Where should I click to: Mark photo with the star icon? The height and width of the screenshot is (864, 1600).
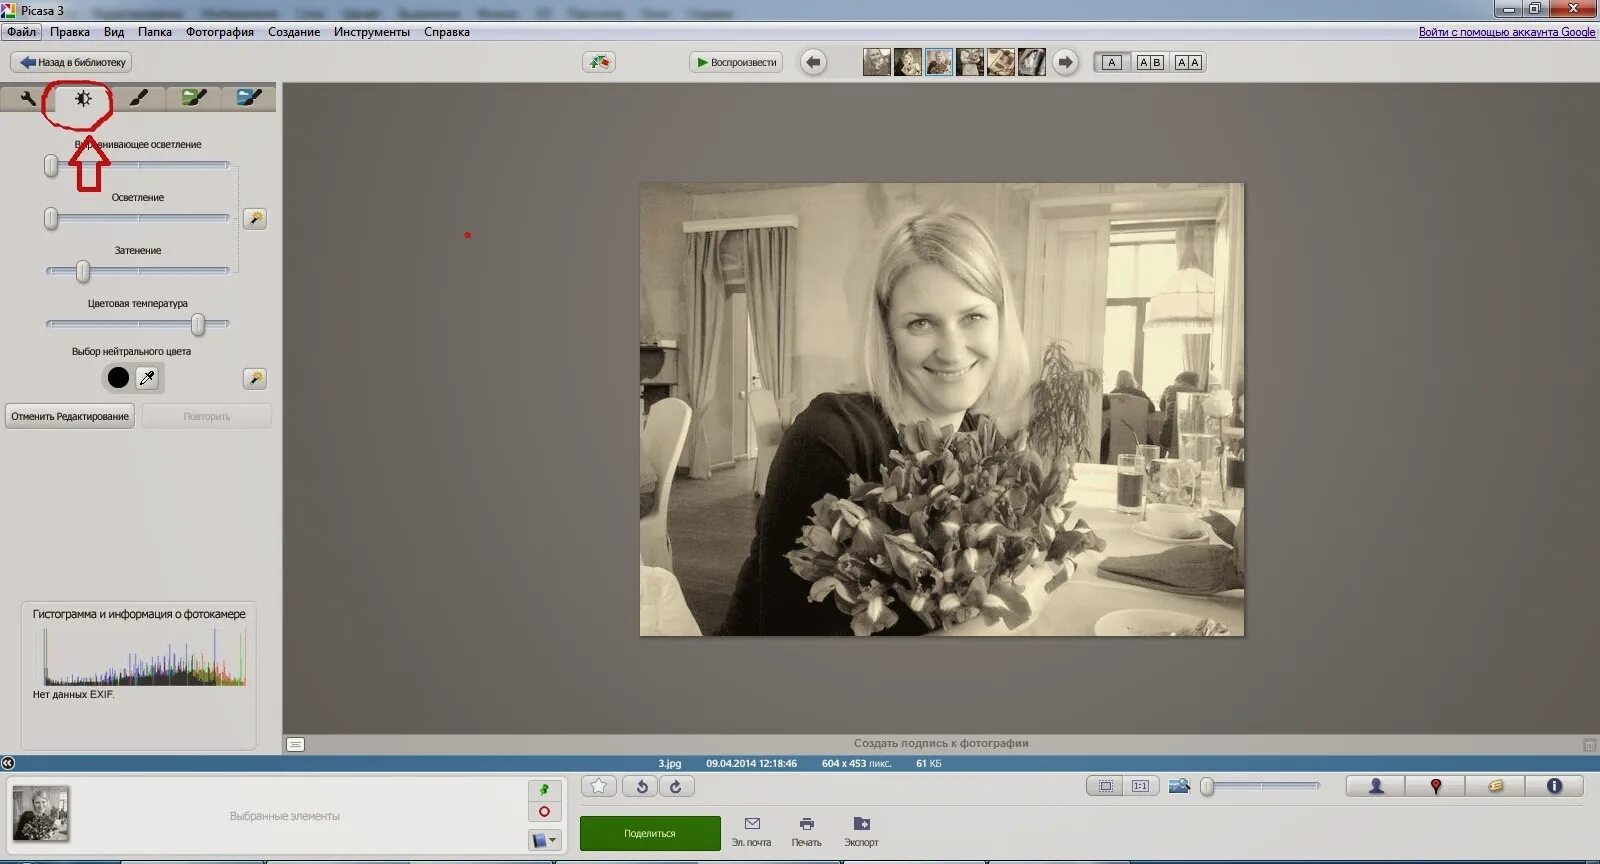(599, 787)
